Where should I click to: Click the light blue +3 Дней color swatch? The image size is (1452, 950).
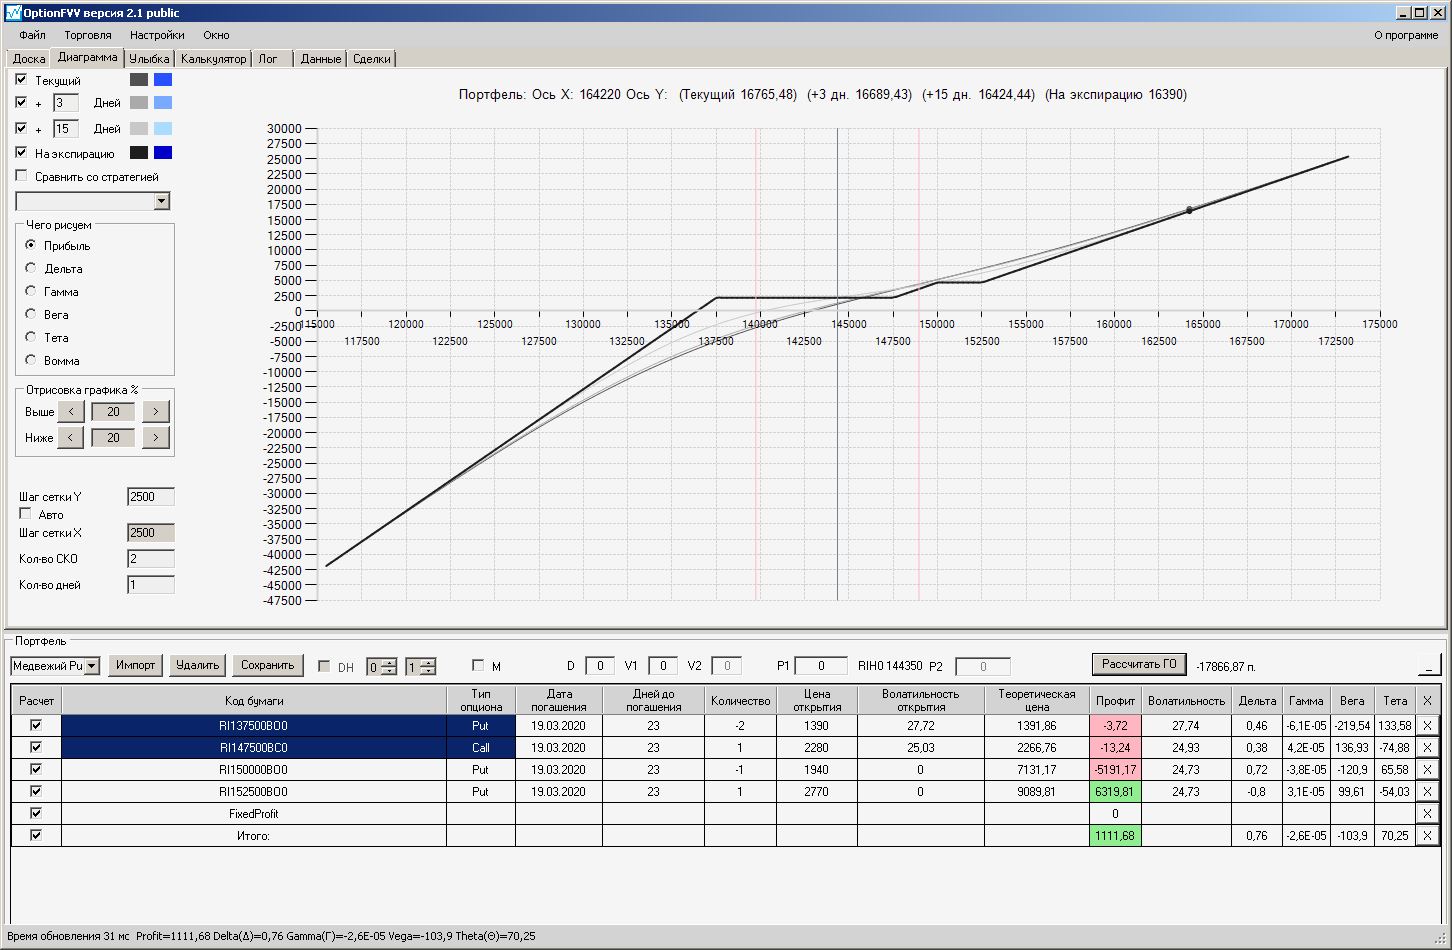click(x=163, y=102)
